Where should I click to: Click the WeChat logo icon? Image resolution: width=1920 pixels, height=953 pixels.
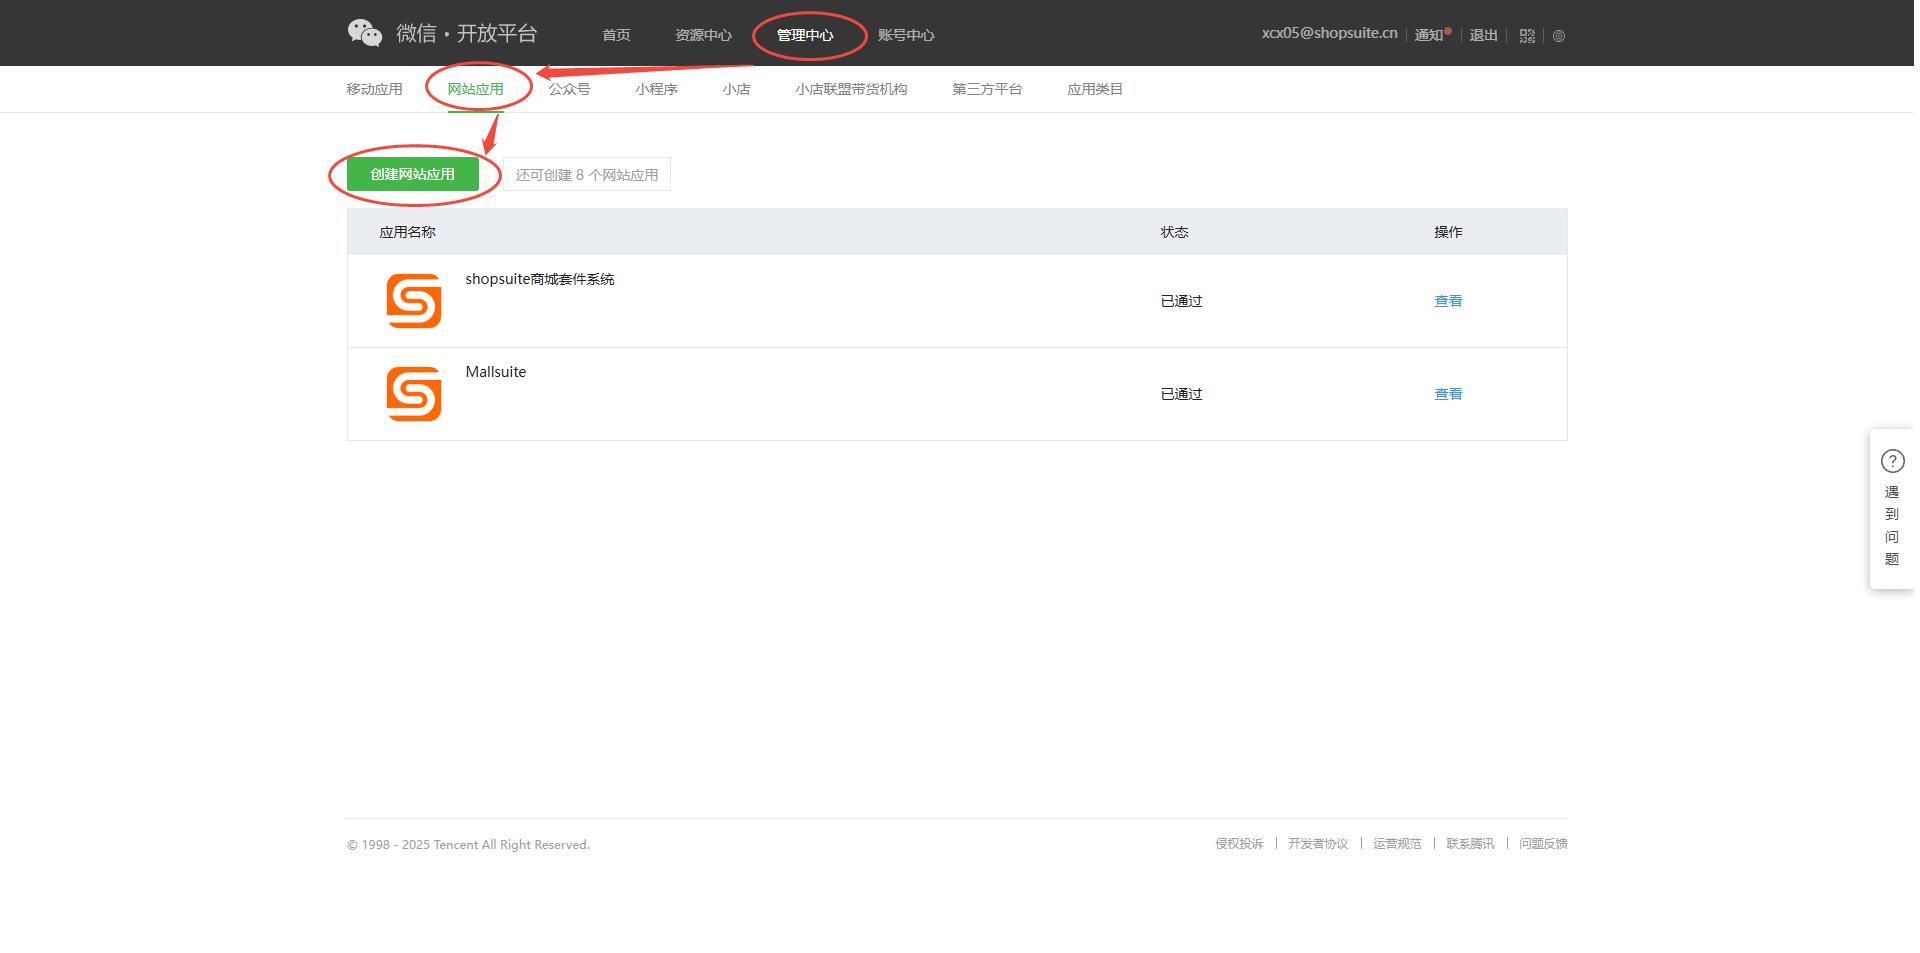tap(365, 33)
